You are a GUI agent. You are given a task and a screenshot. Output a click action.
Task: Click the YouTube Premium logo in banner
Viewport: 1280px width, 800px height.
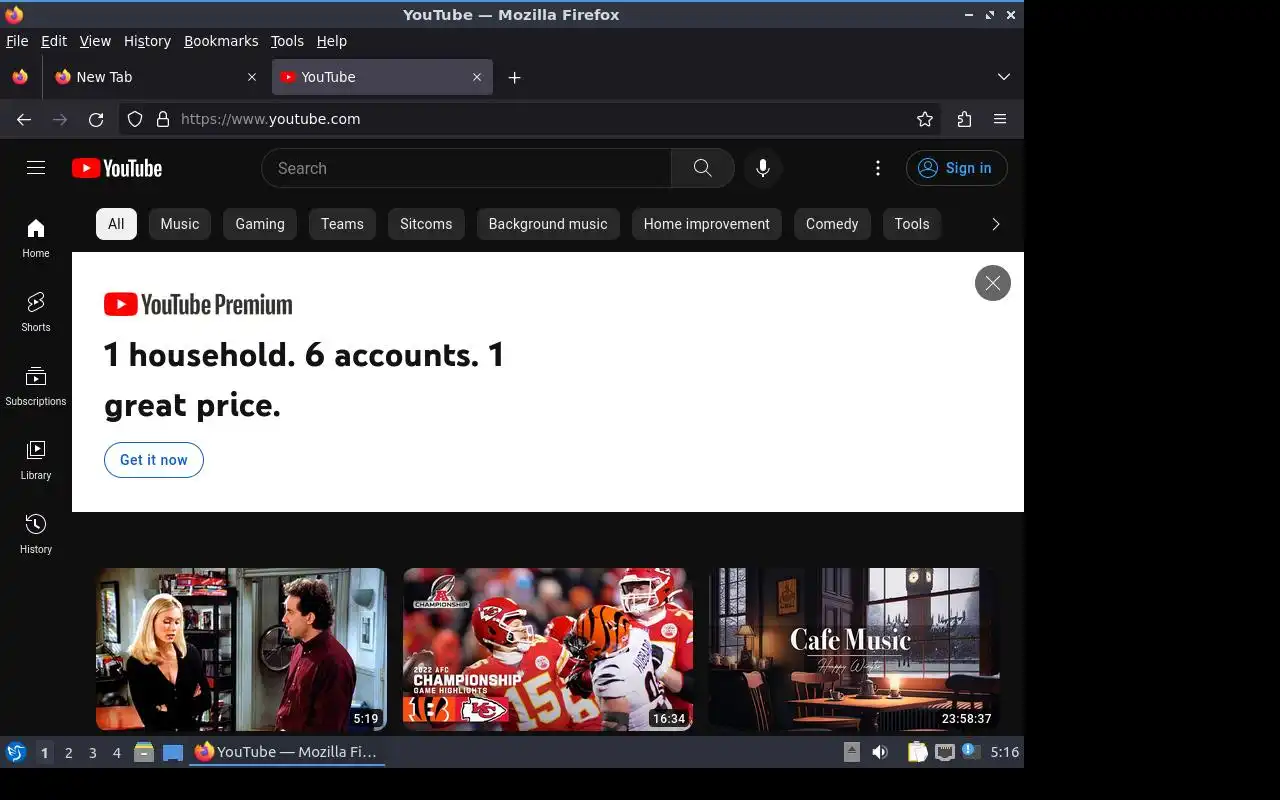click(x=198, y=304)
